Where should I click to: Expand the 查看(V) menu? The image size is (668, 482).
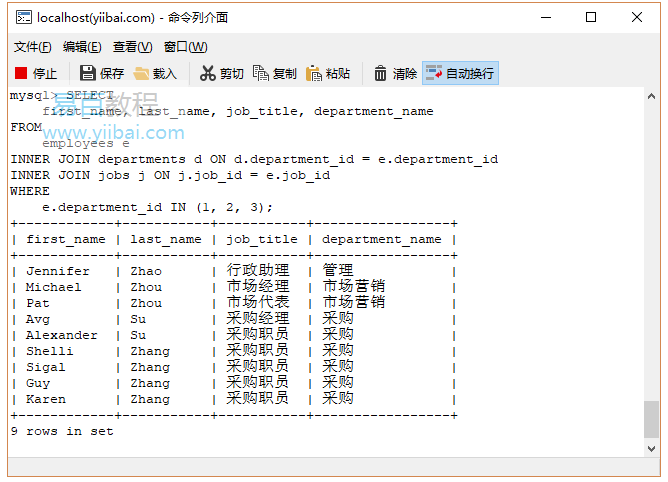point(132,47)
